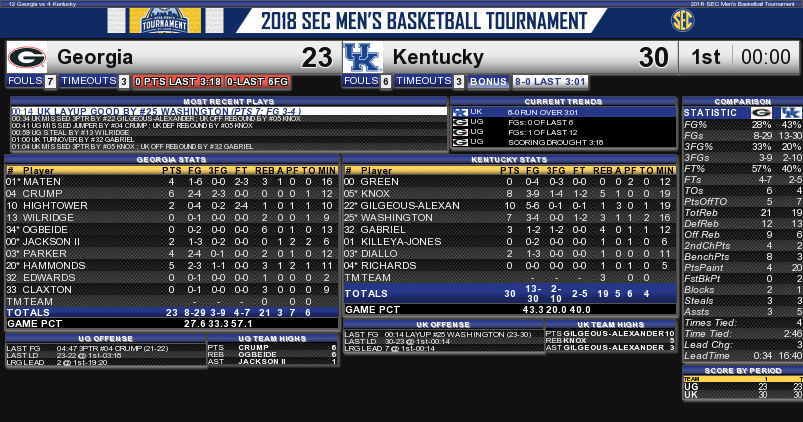Click the 1st period indicator
The height and width of the screenshot is (422, 803).
tap(706, 57)
